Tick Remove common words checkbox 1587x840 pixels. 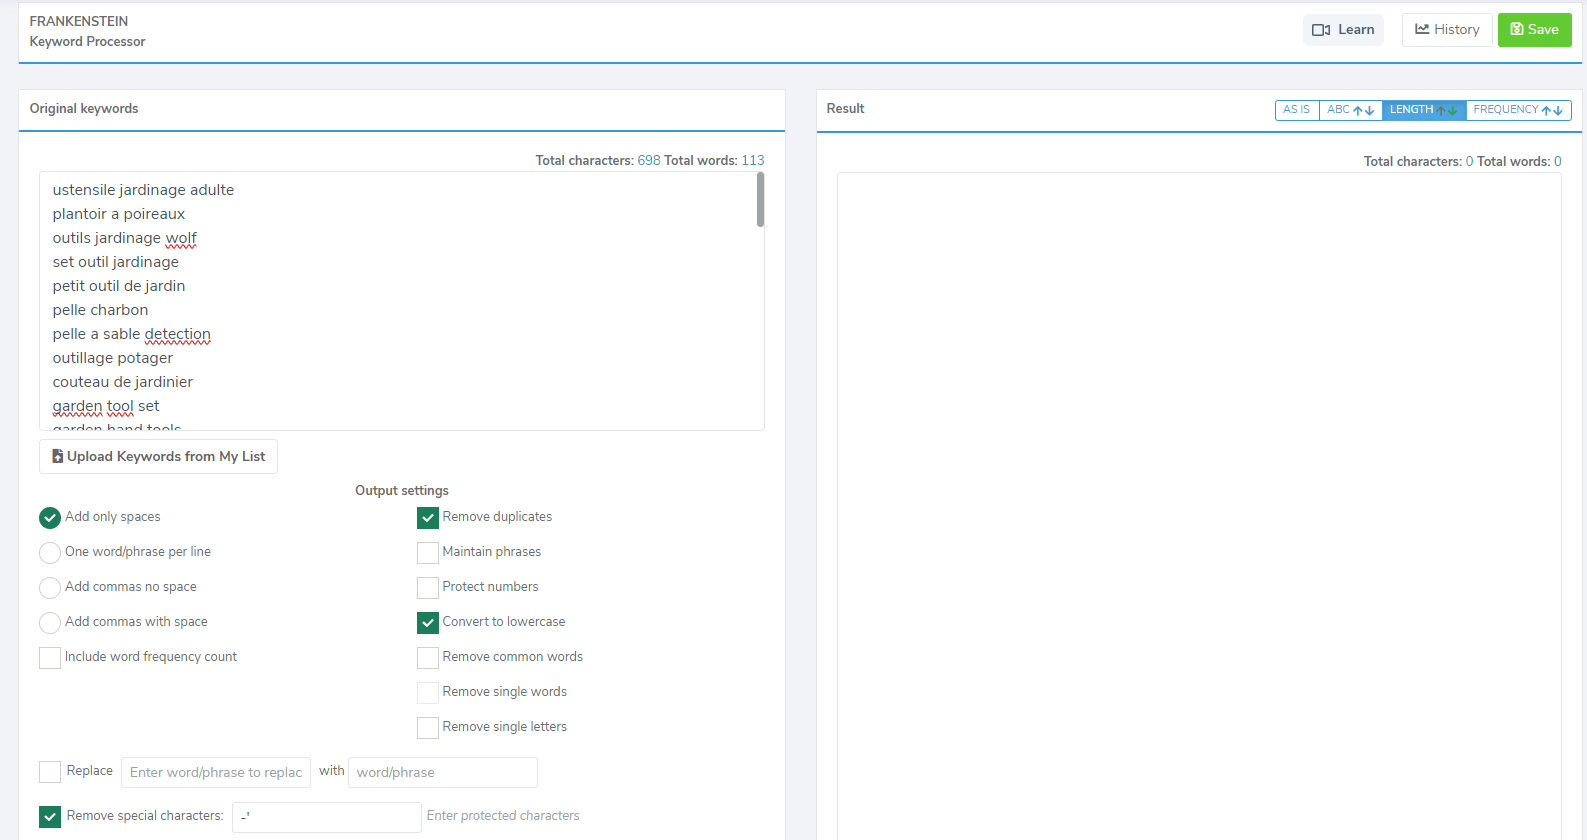428,658
